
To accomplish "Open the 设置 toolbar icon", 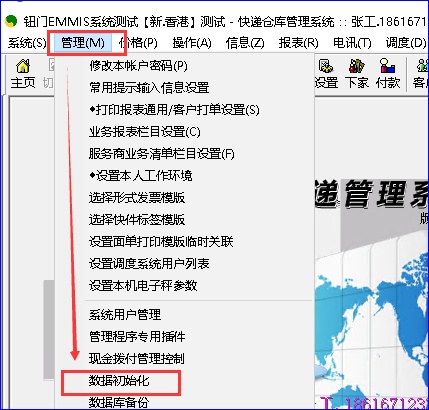I will click(326, 74).
